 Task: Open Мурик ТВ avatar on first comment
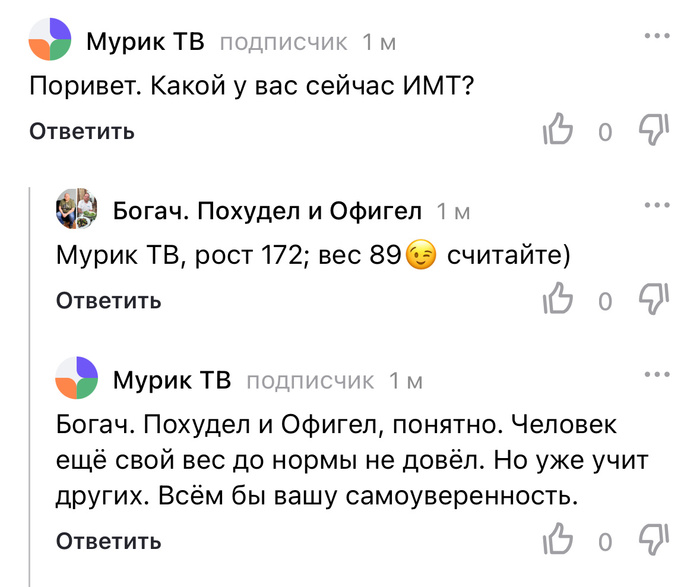[x=49, y=41]
